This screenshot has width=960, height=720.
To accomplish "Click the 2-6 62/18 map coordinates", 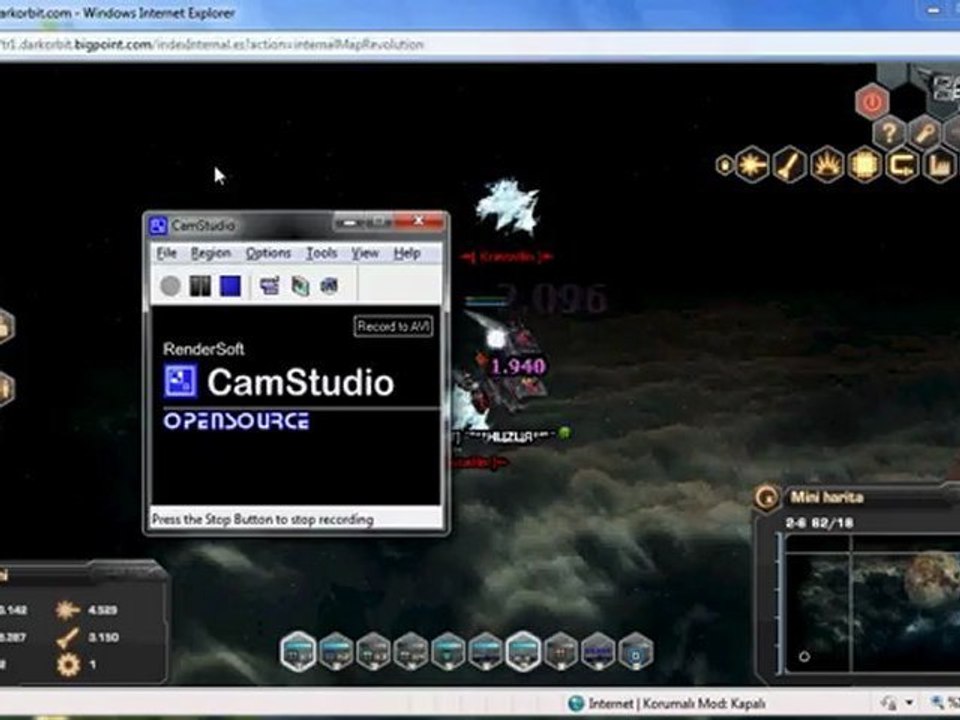I will point(819,523).
